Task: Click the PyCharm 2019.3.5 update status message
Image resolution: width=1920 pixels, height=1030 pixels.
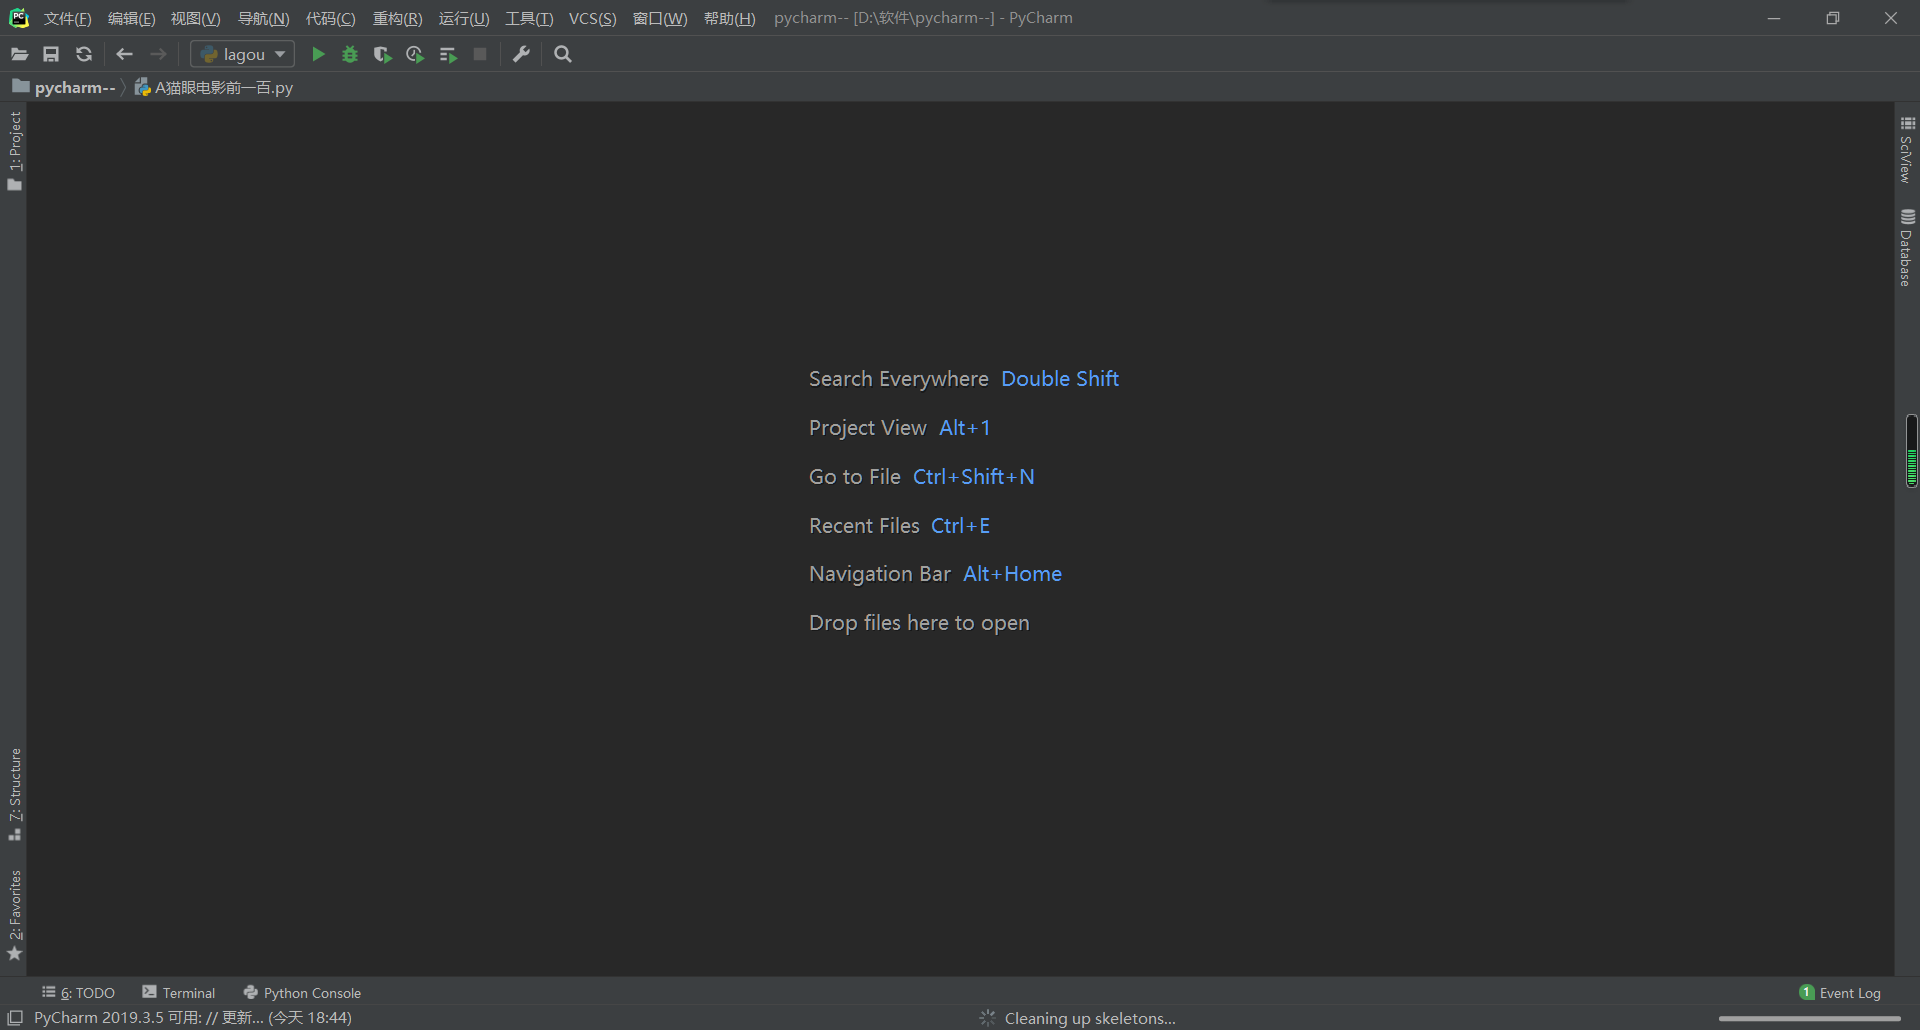Action: (x=193, y=1017)
